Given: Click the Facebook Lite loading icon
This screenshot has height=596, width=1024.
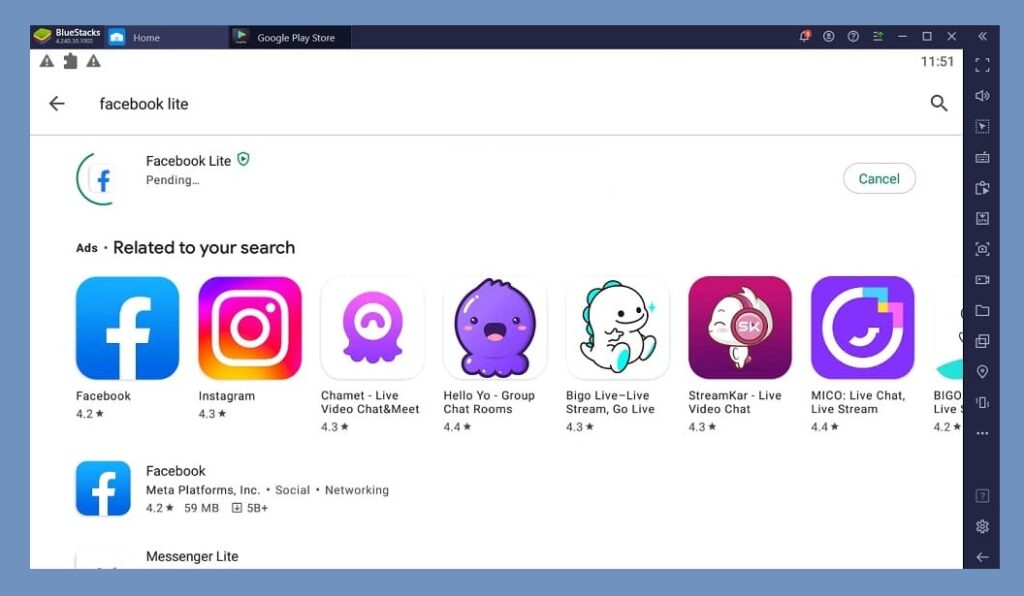Looking at the screenshot, I should [x=103, y=179].
